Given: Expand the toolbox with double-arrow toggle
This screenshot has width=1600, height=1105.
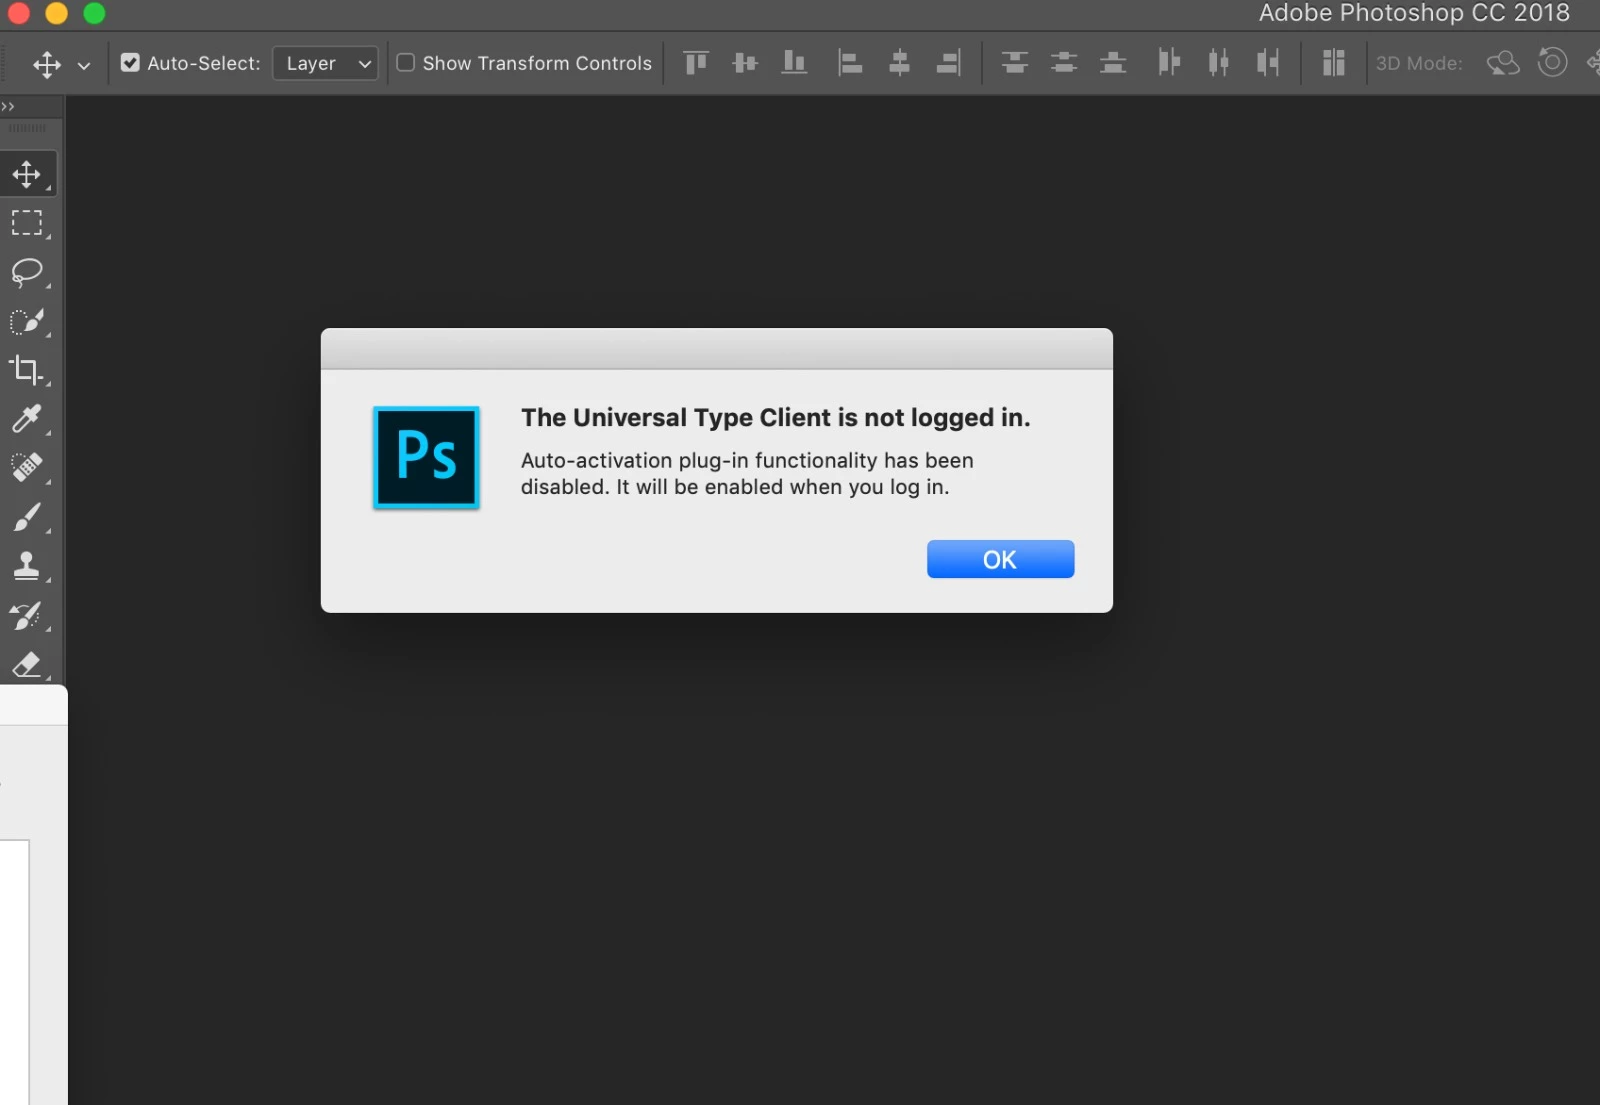Looking at the screenshot, I should (8, 106).
